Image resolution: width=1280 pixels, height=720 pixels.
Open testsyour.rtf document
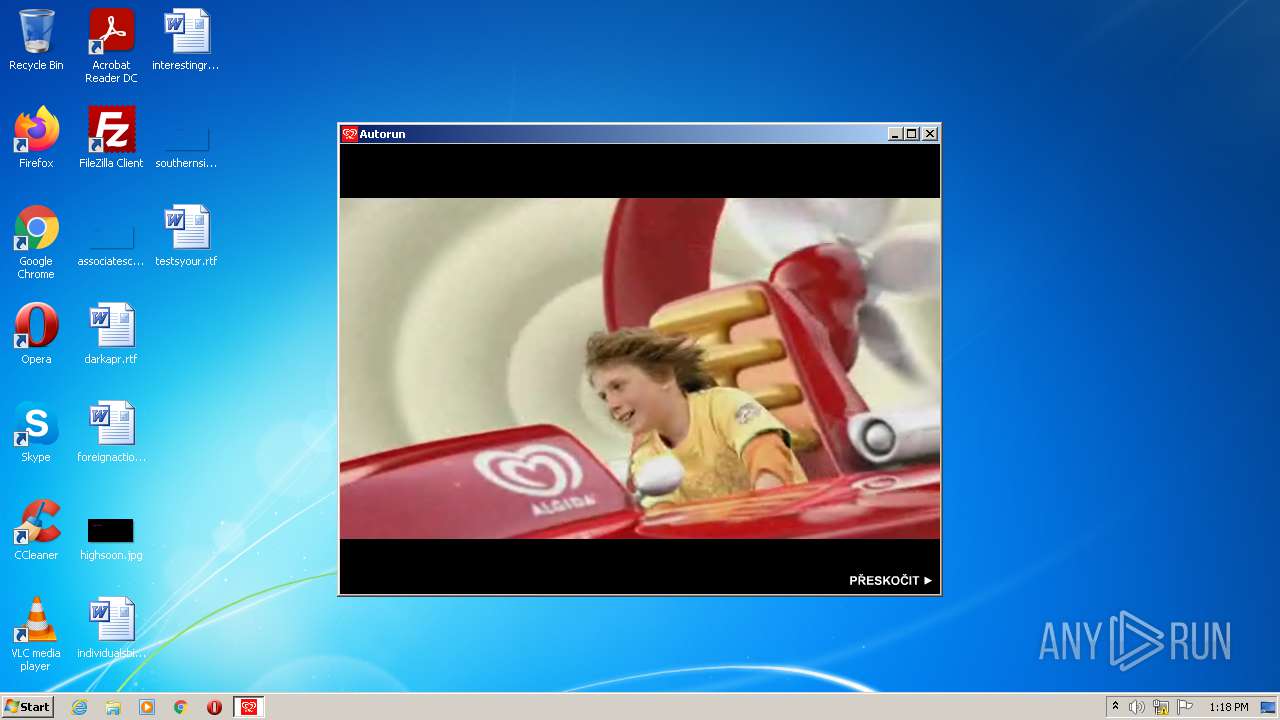[186, 236]
